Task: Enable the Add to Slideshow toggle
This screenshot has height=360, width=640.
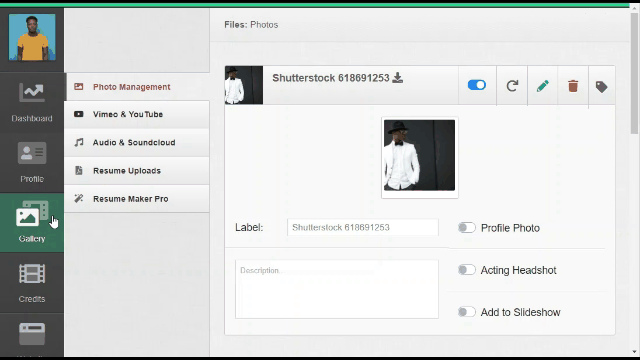Action: [x=467, y=312]
